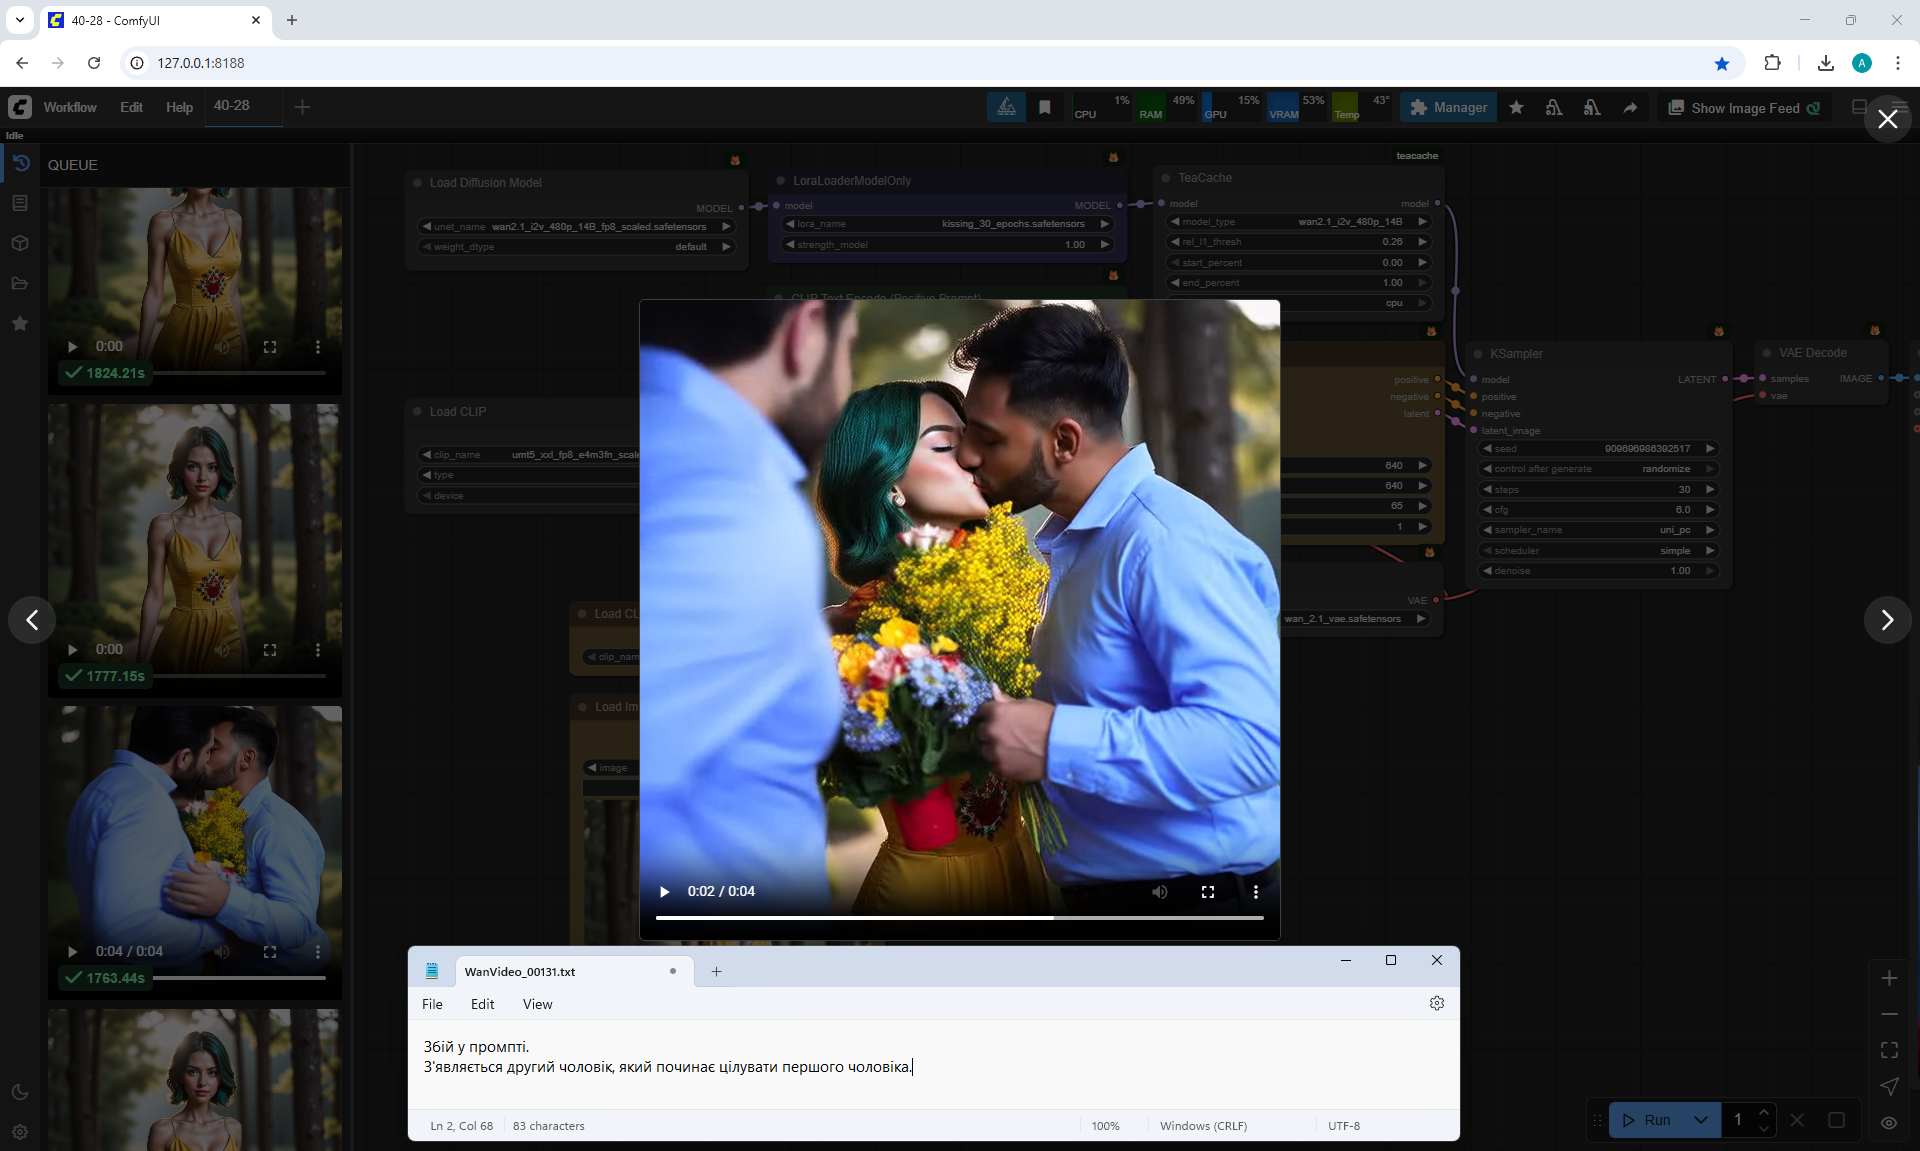Image resolution: width=1920 pixels, height=1151 pixels.
Task: Toggle link visibility eye icon
Action: pyautogui.click(x=1888, y=1122)
